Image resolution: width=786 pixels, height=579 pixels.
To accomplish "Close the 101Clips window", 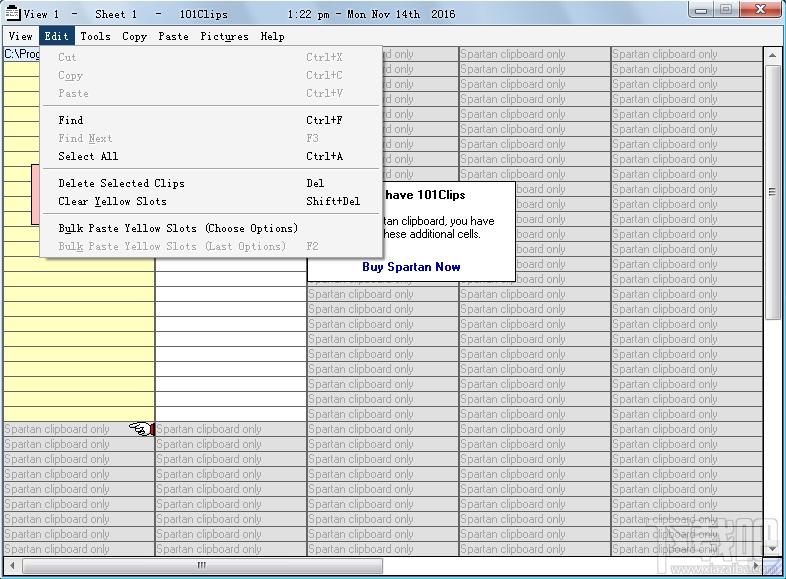I will (x=760, y=10).
